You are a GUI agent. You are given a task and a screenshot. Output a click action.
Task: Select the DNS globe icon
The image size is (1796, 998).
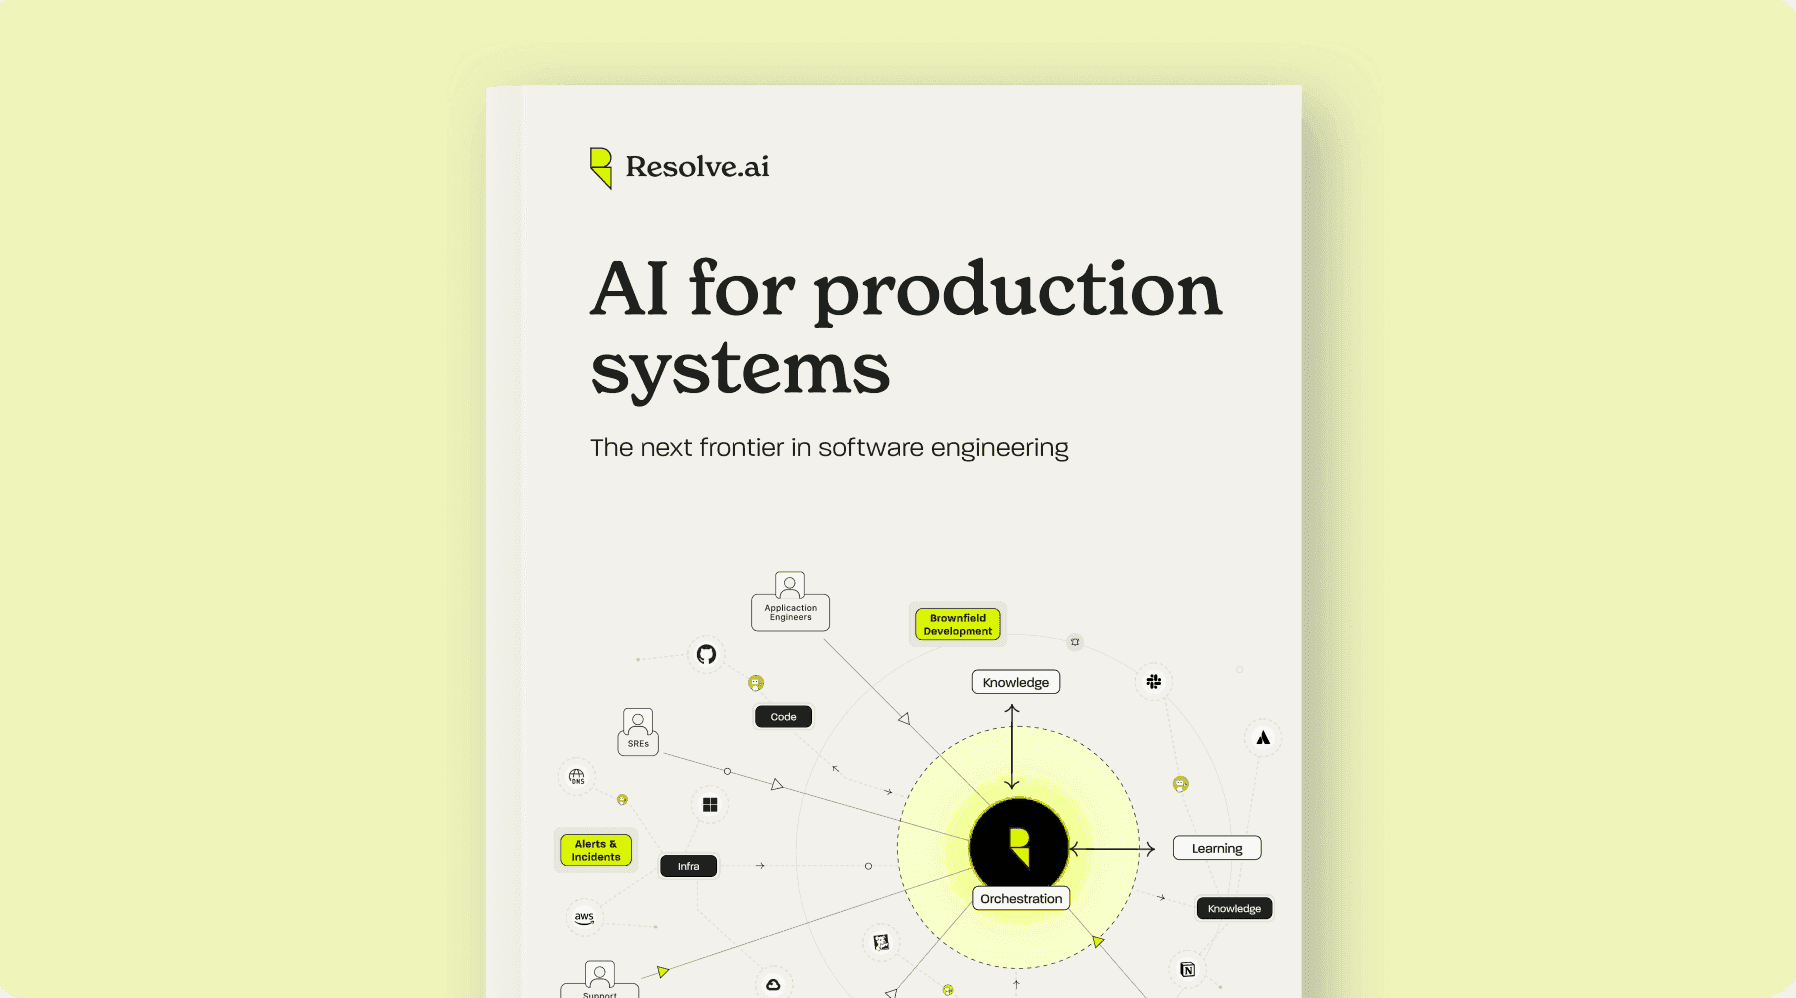(576, 776)
